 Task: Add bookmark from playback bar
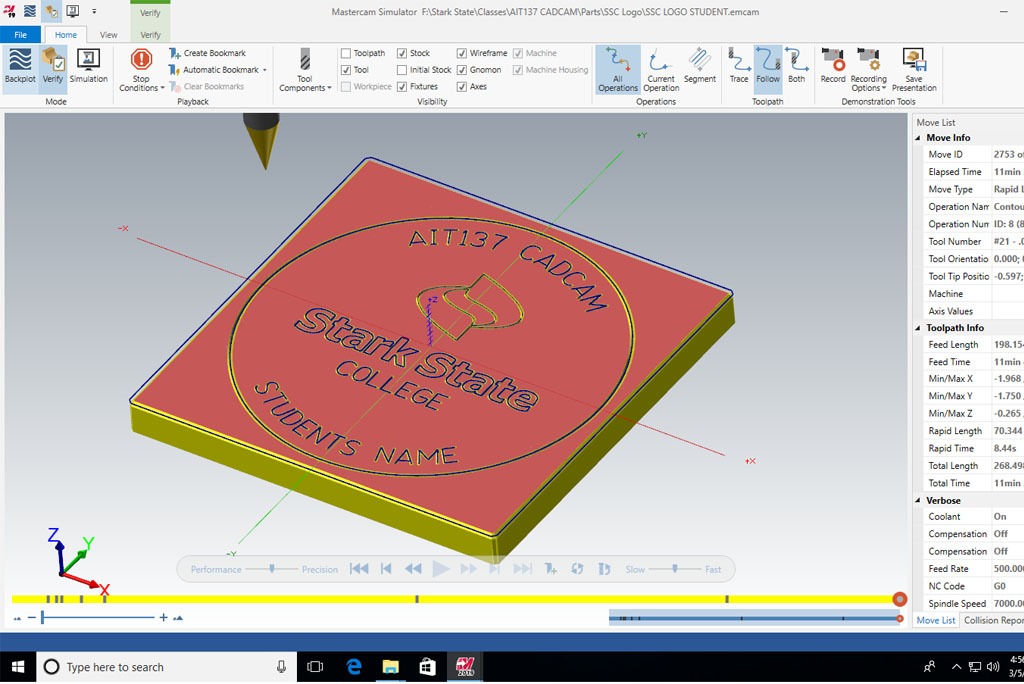[x=551, y=569]
